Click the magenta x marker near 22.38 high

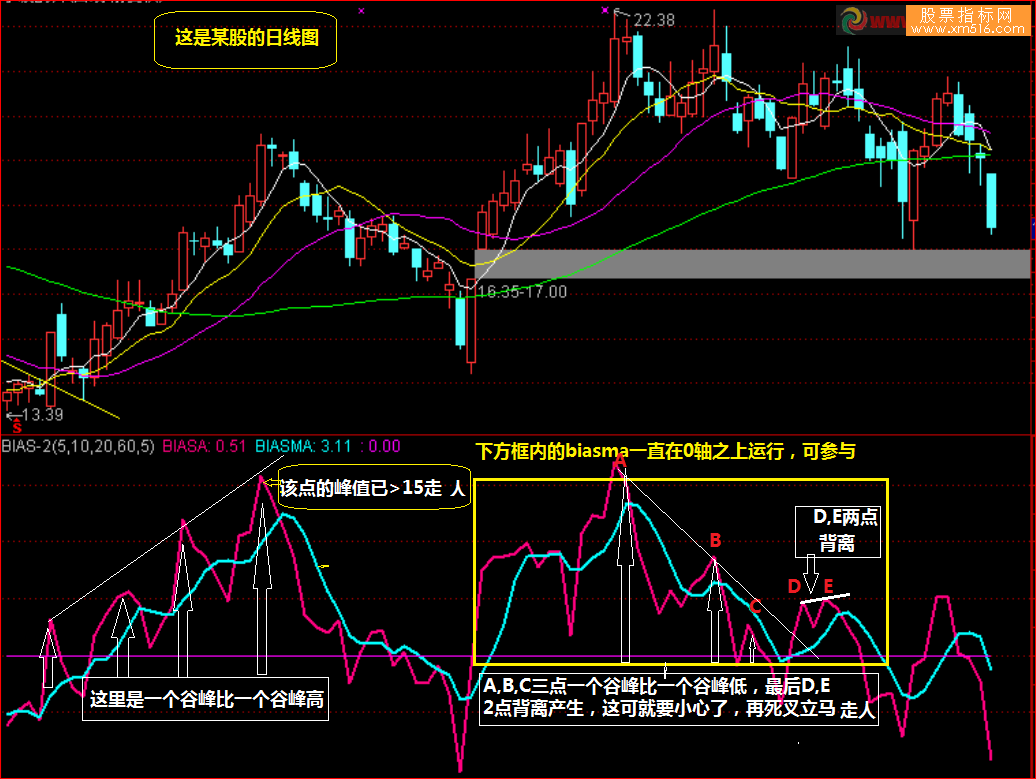pos(605,10)
